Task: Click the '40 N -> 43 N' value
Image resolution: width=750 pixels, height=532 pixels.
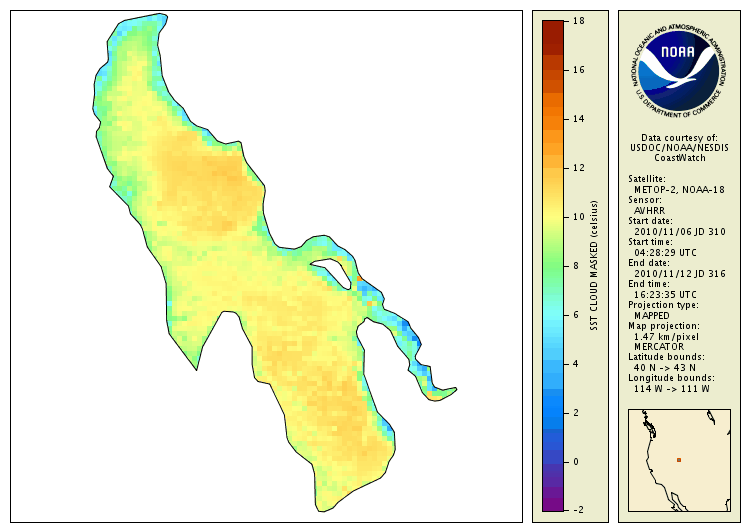Action: click(664, 367)
